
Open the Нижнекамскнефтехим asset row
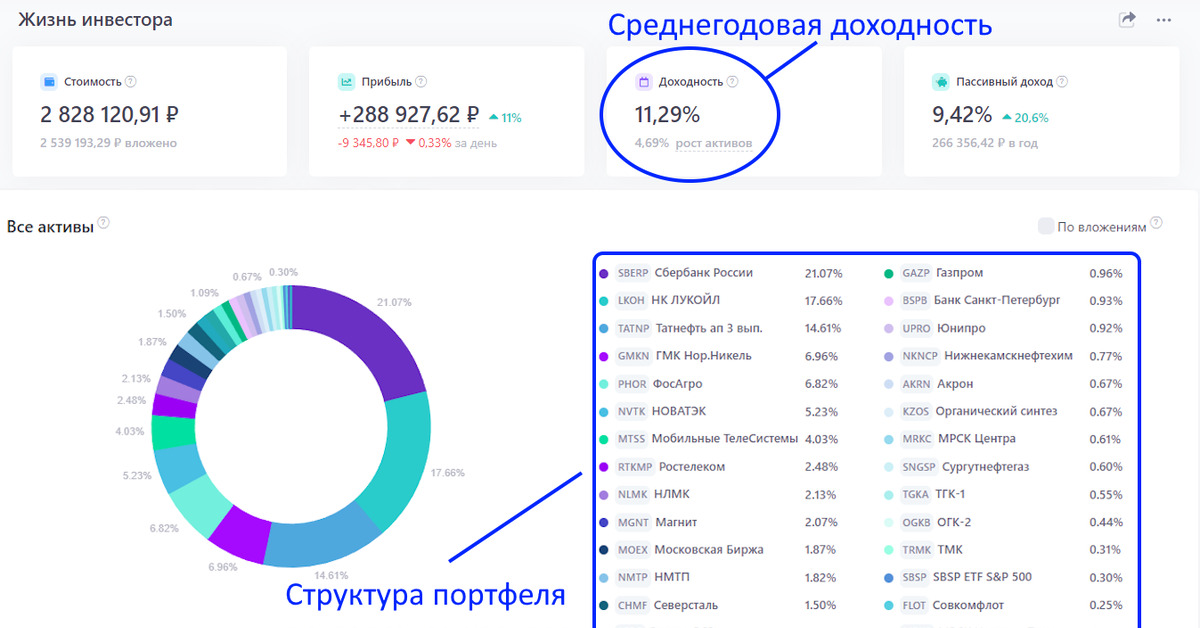[1004, 356]
